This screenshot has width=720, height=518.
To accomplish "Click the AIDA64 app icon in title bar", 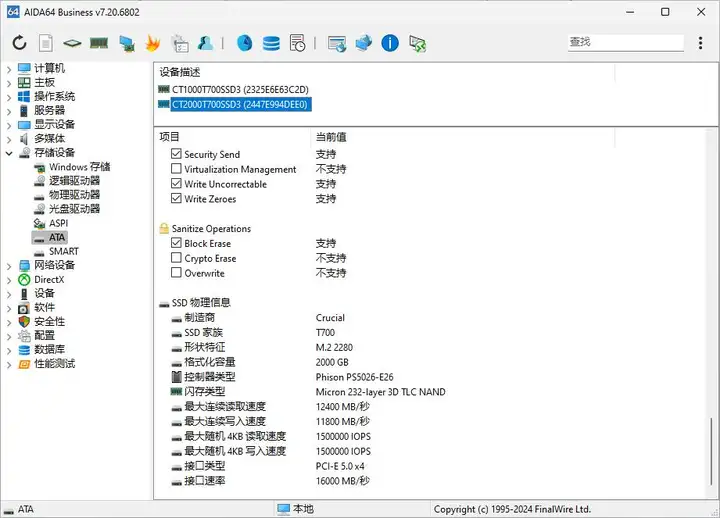I will (13, 12).
